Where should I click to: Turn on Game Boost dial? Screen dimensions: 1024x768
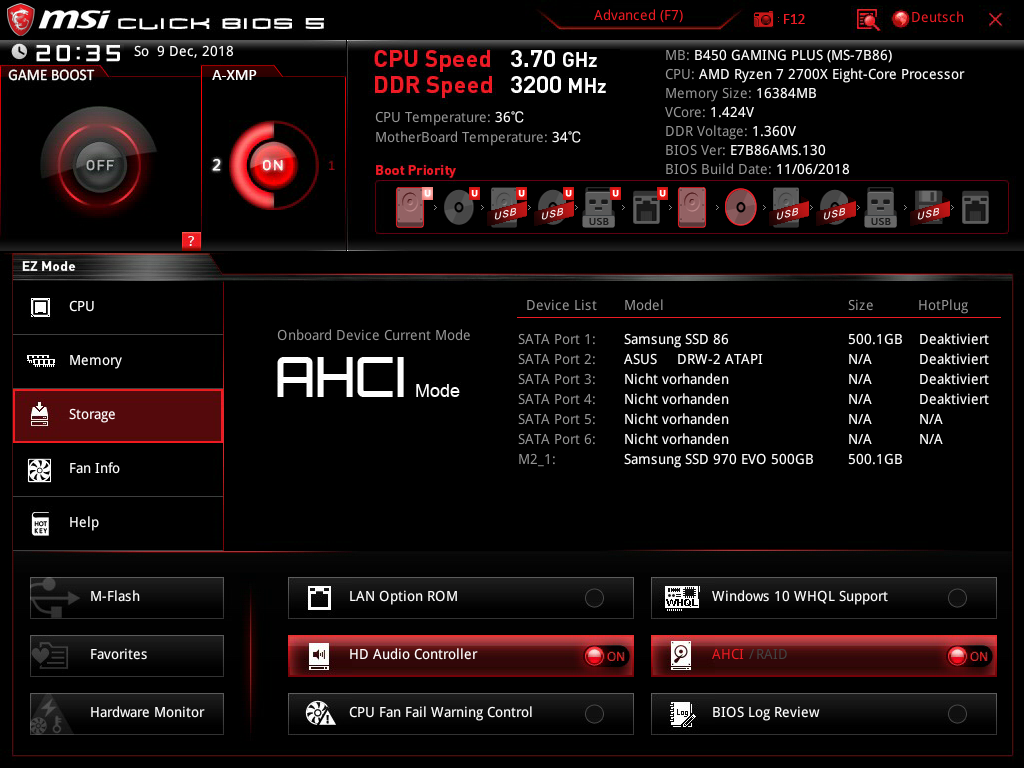(99, 165)
